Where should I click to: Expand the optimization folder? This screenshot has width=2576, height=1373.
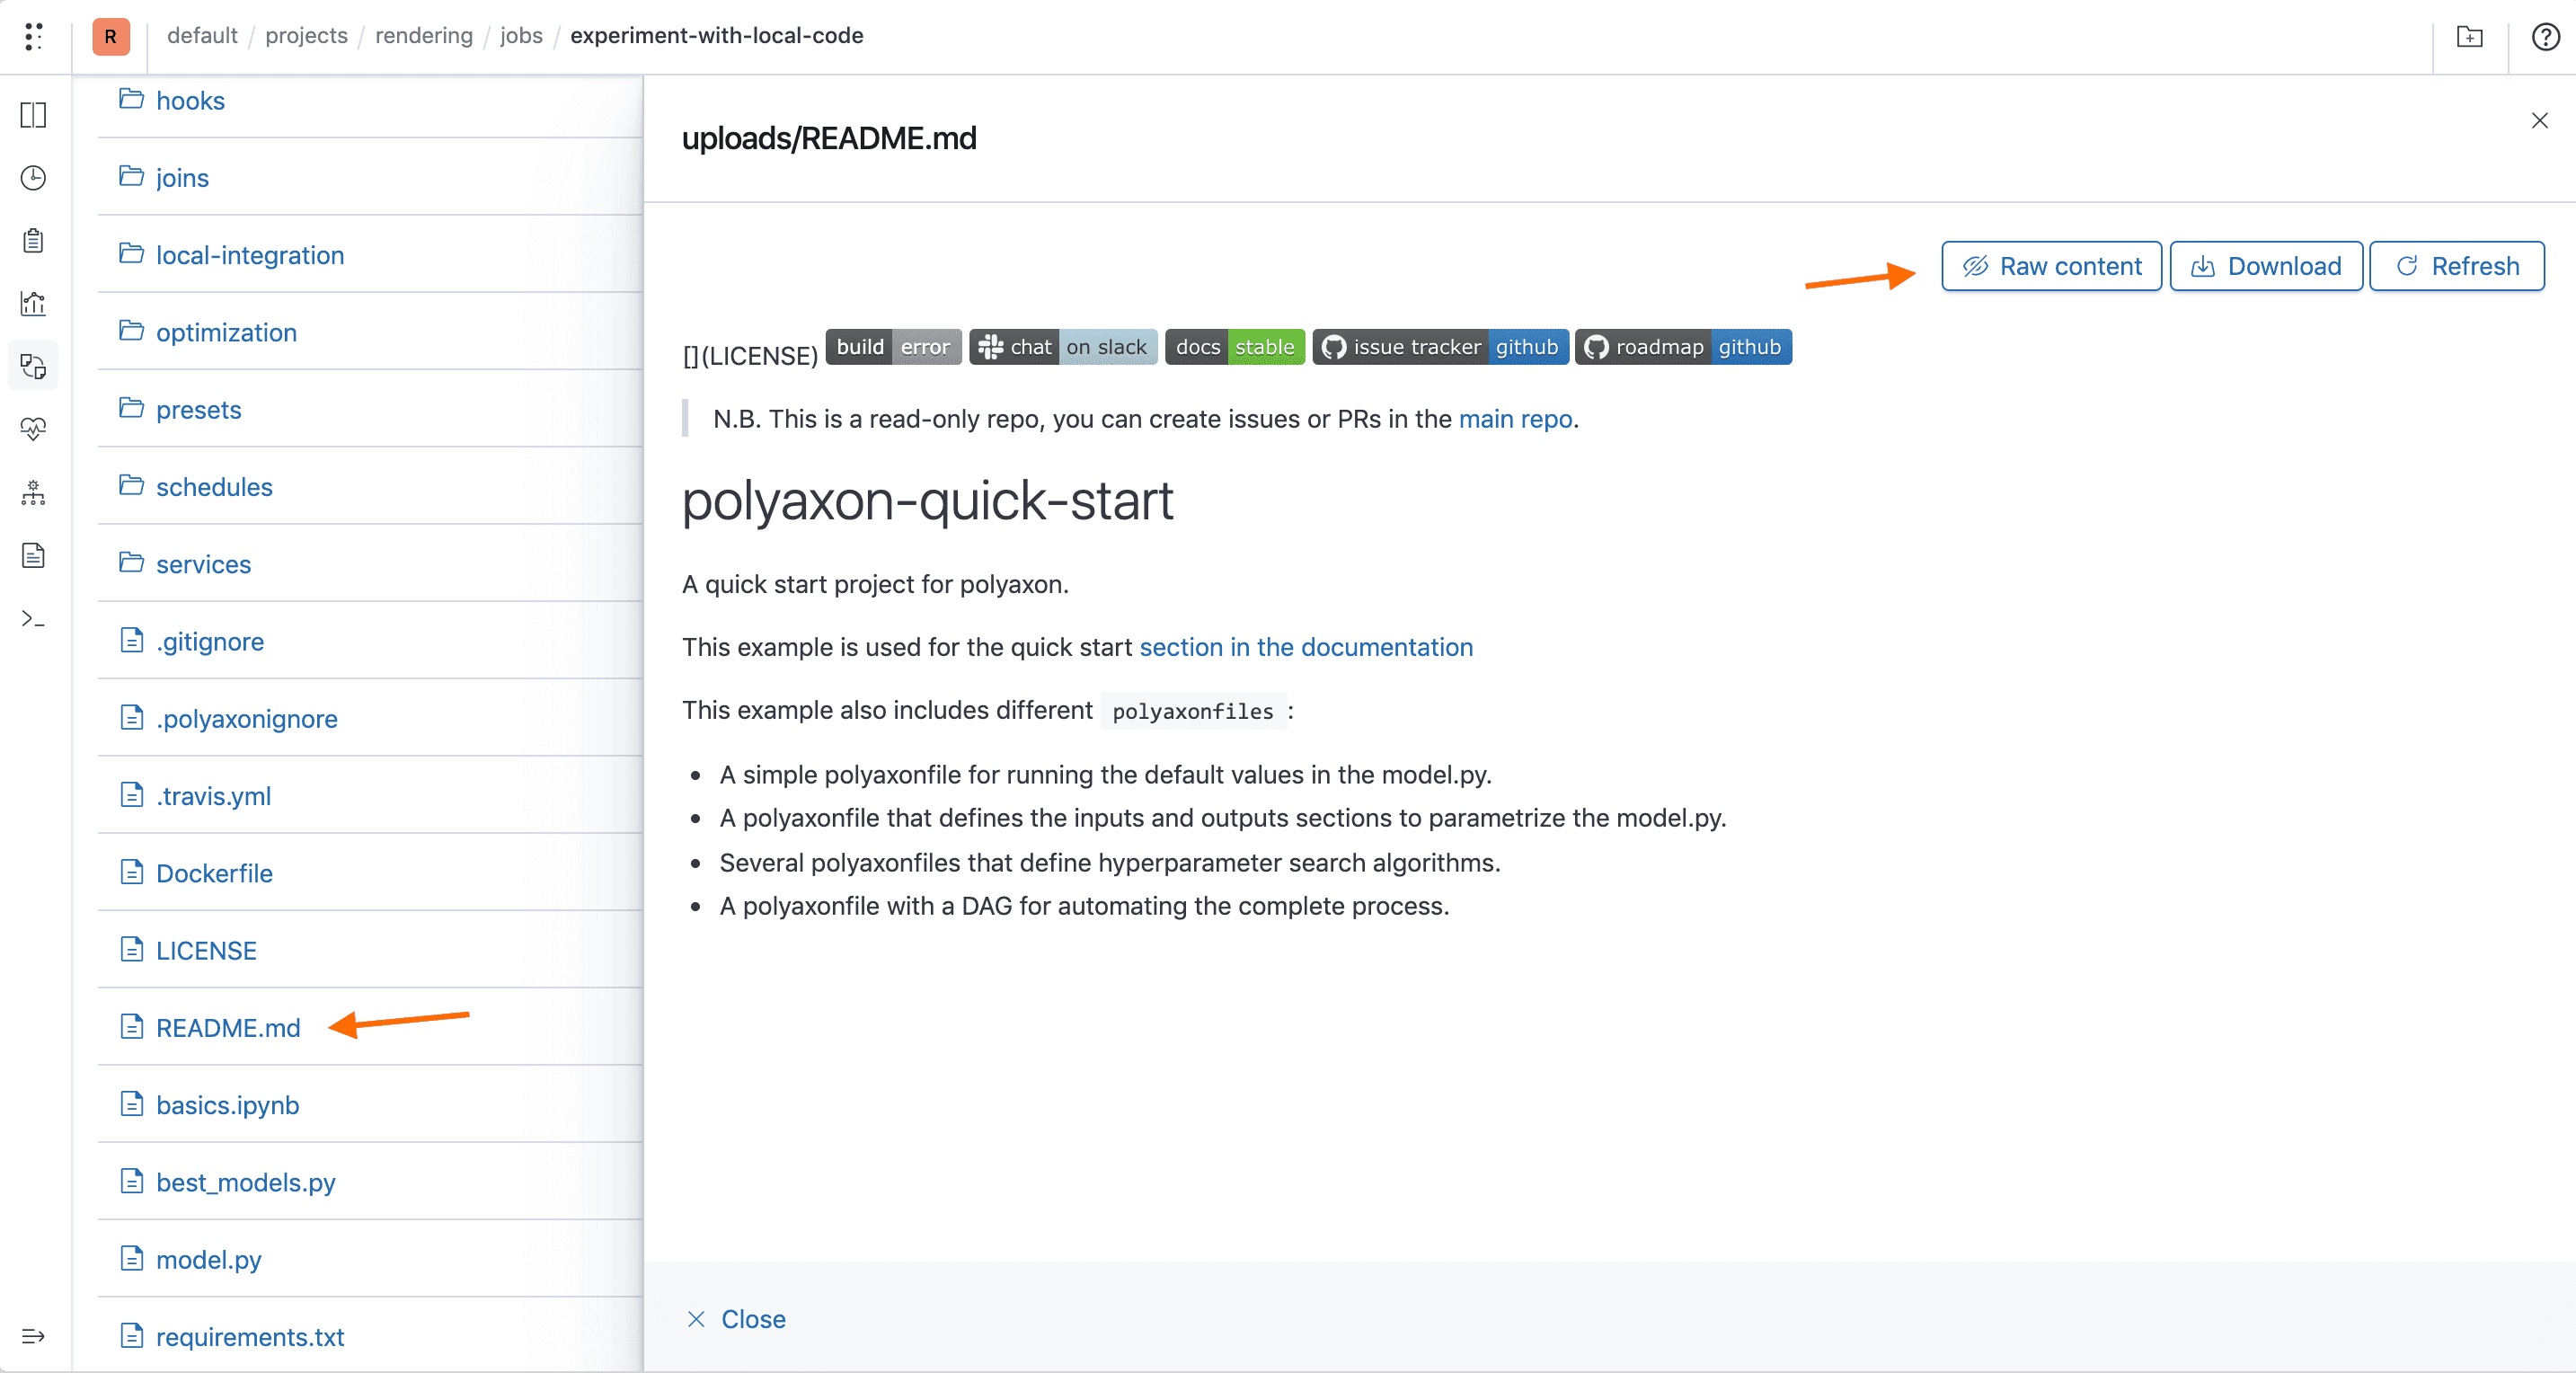coord(225,332)
